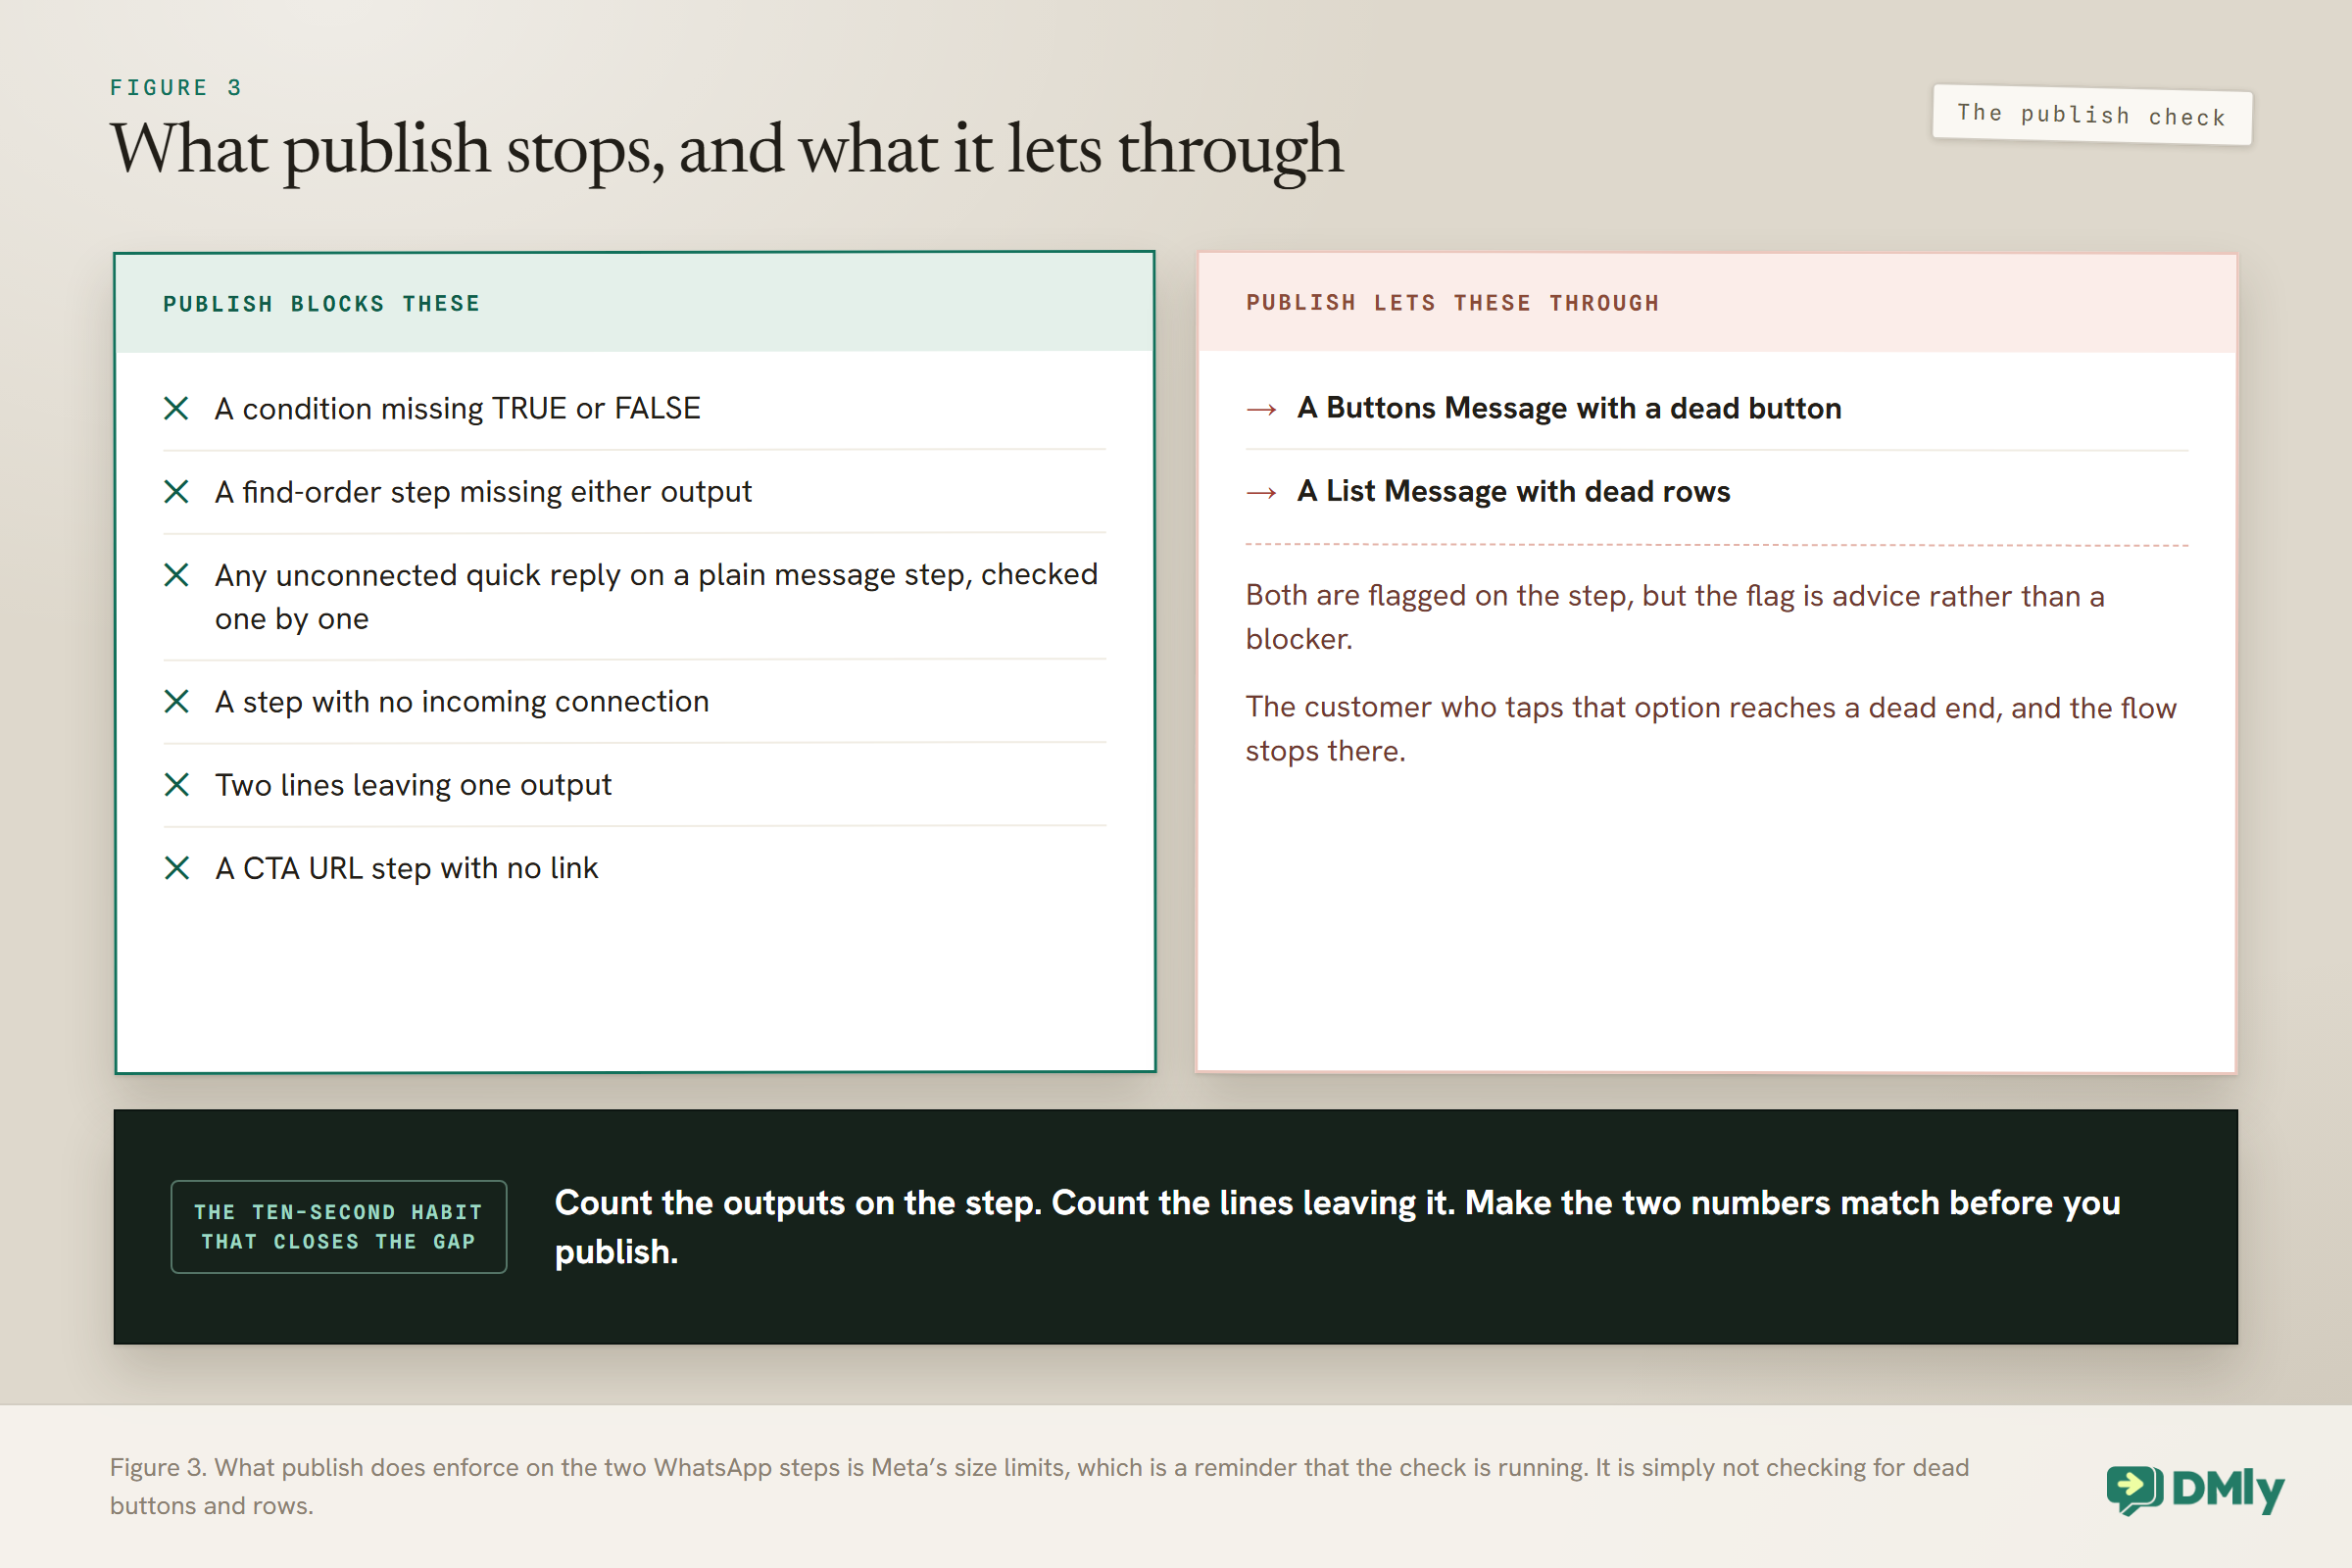
Task: Click the DMly wordmark text
Action: tap(2228, 1490)
